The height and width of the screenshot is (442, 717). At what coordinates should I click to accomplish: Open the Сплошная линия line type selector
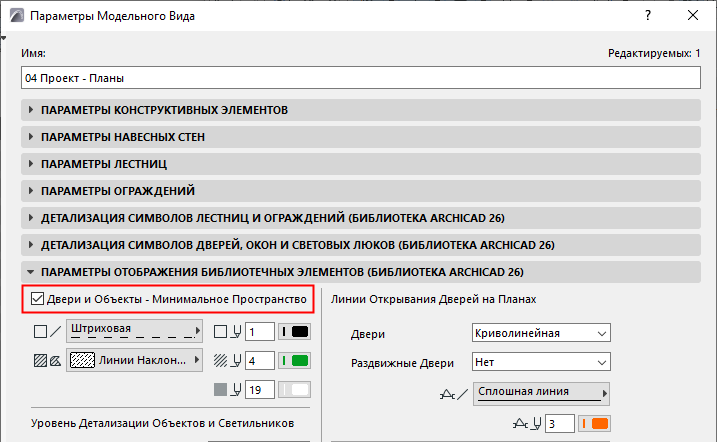click(541, 394)
